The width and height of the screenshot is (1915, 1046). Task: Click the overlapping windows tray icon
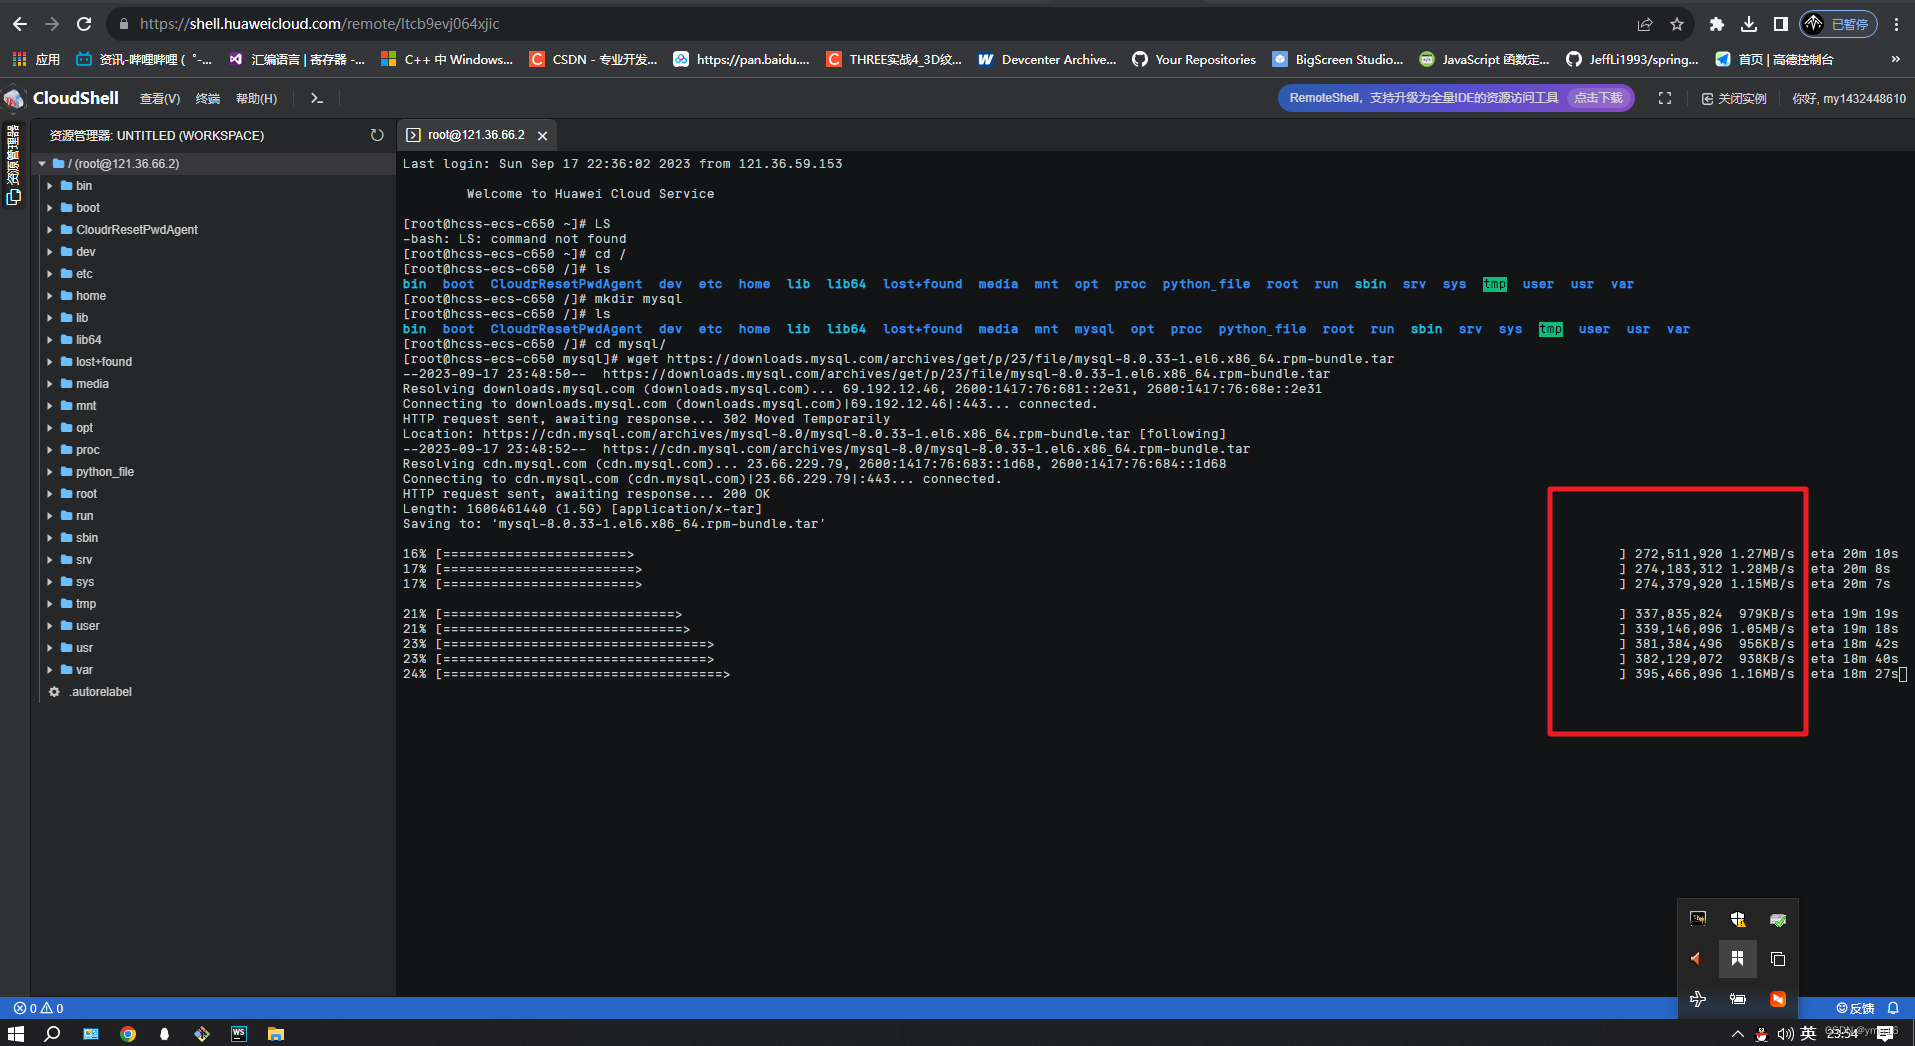coord(1778,959)
